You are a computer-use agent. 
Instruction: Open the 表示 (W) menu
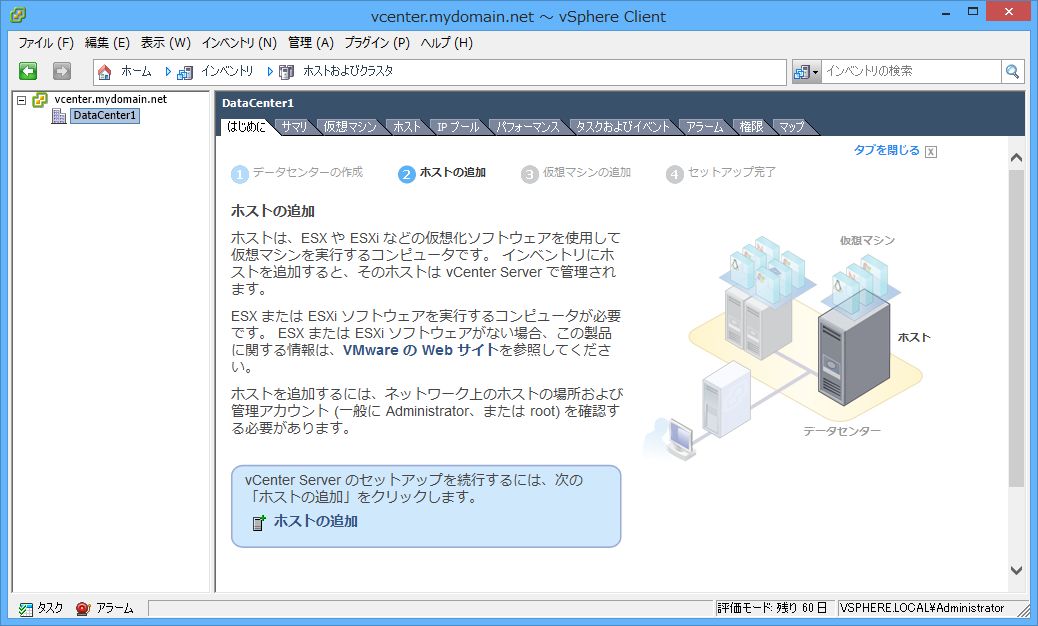(165, 43)
